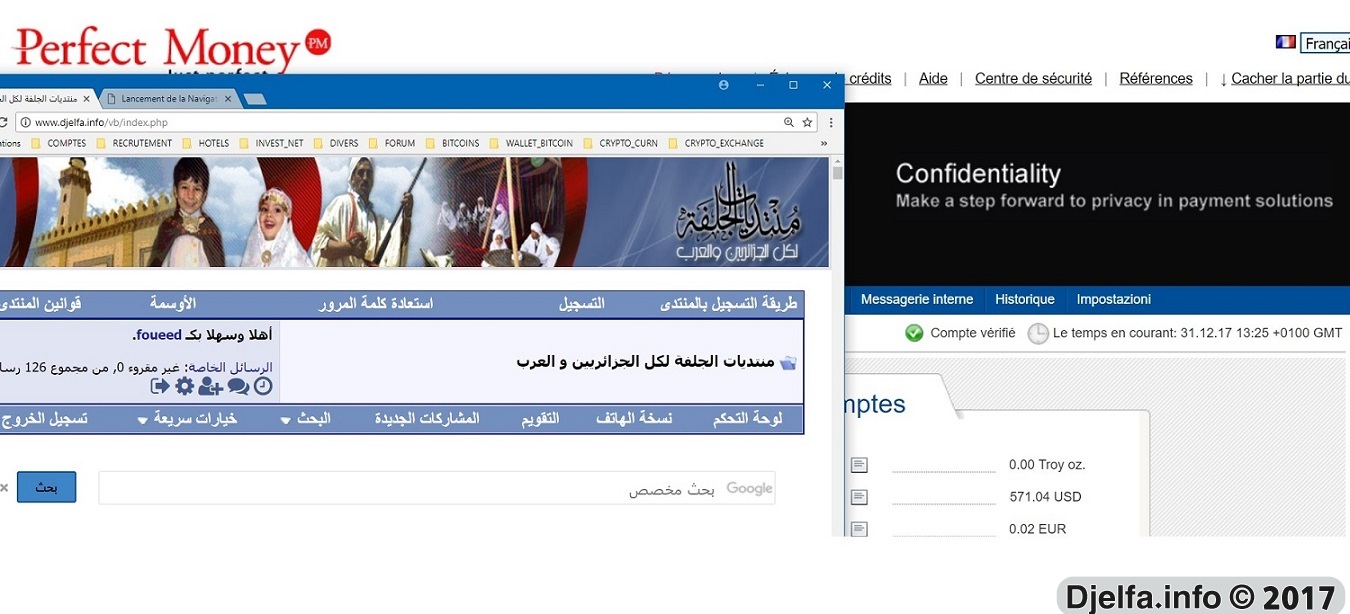Click the zoom magnifier icon in address bar
This screenshot has width=1350, height=614.
(789, 122)
